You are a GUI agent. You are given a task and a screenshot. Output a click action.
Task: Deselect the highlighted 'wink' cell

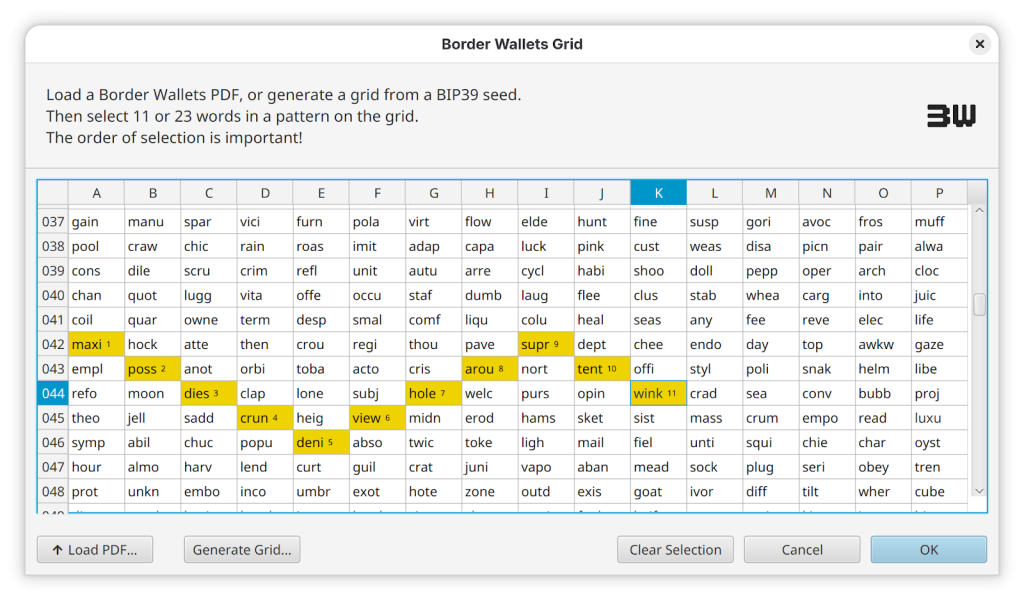click(x=658, y=394)
